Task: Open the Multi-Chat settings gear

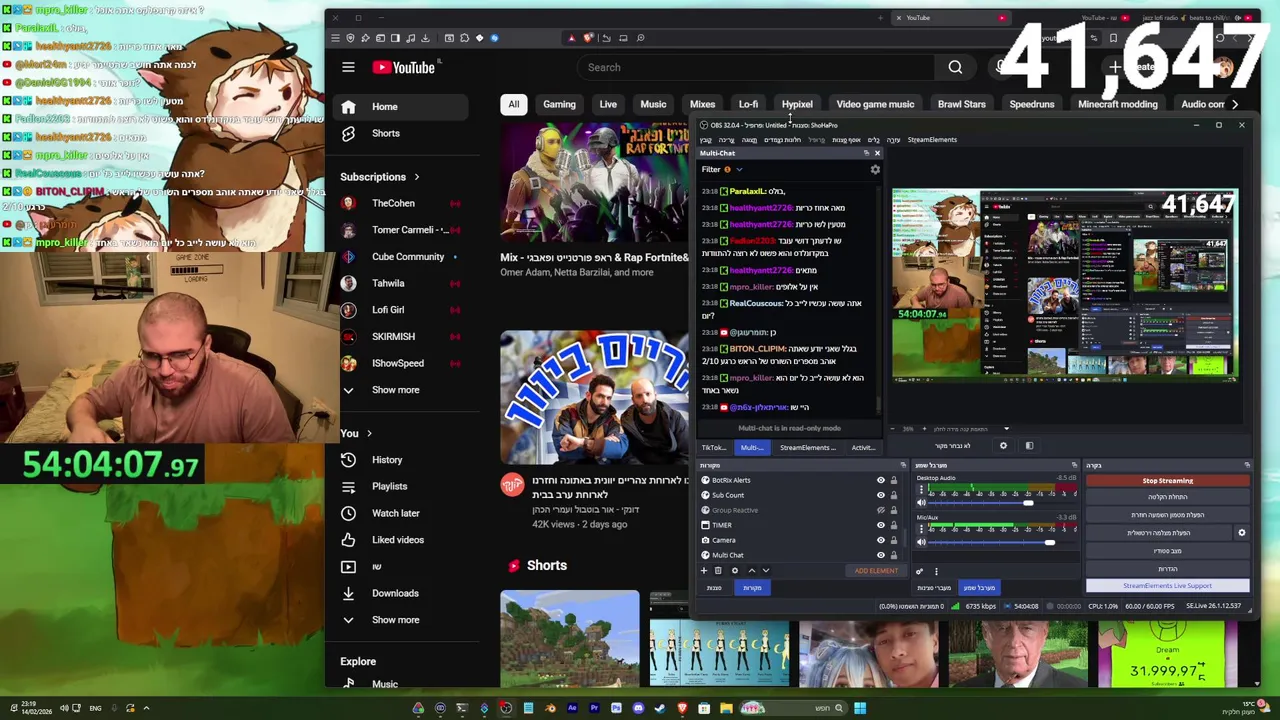Action: click(x=875, y=170)
